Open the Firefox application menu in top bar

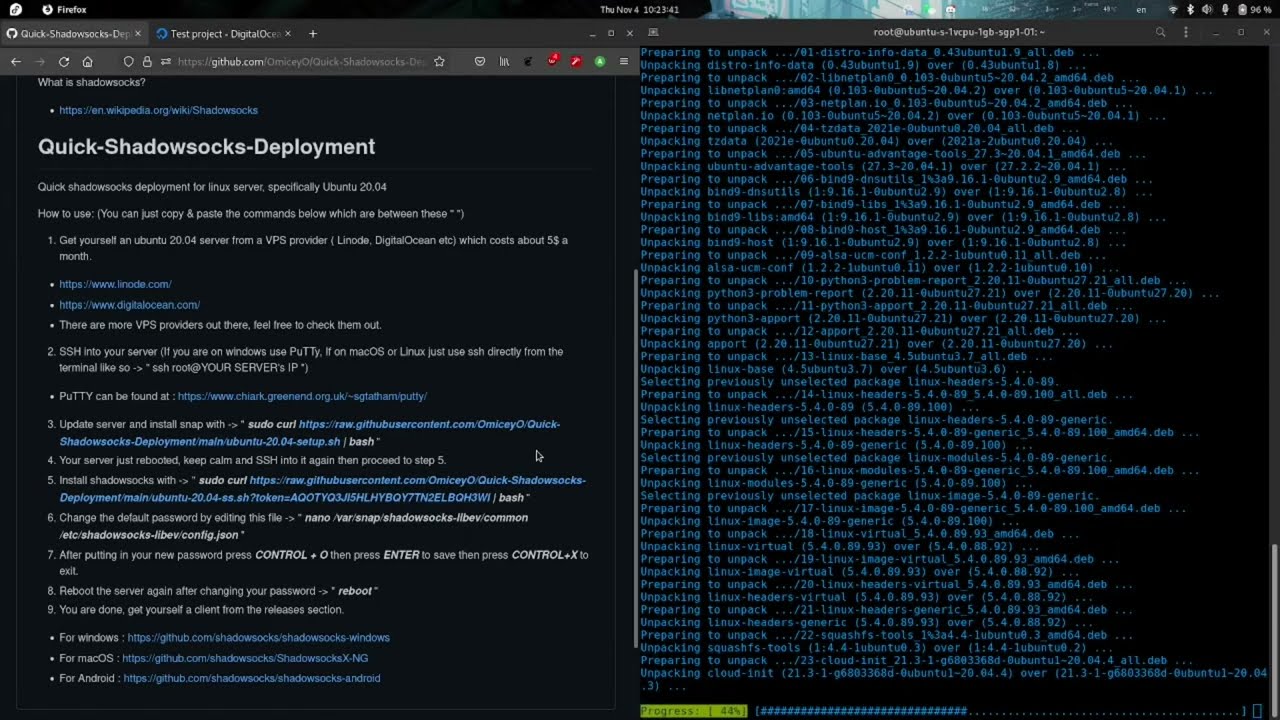(63, 9)
